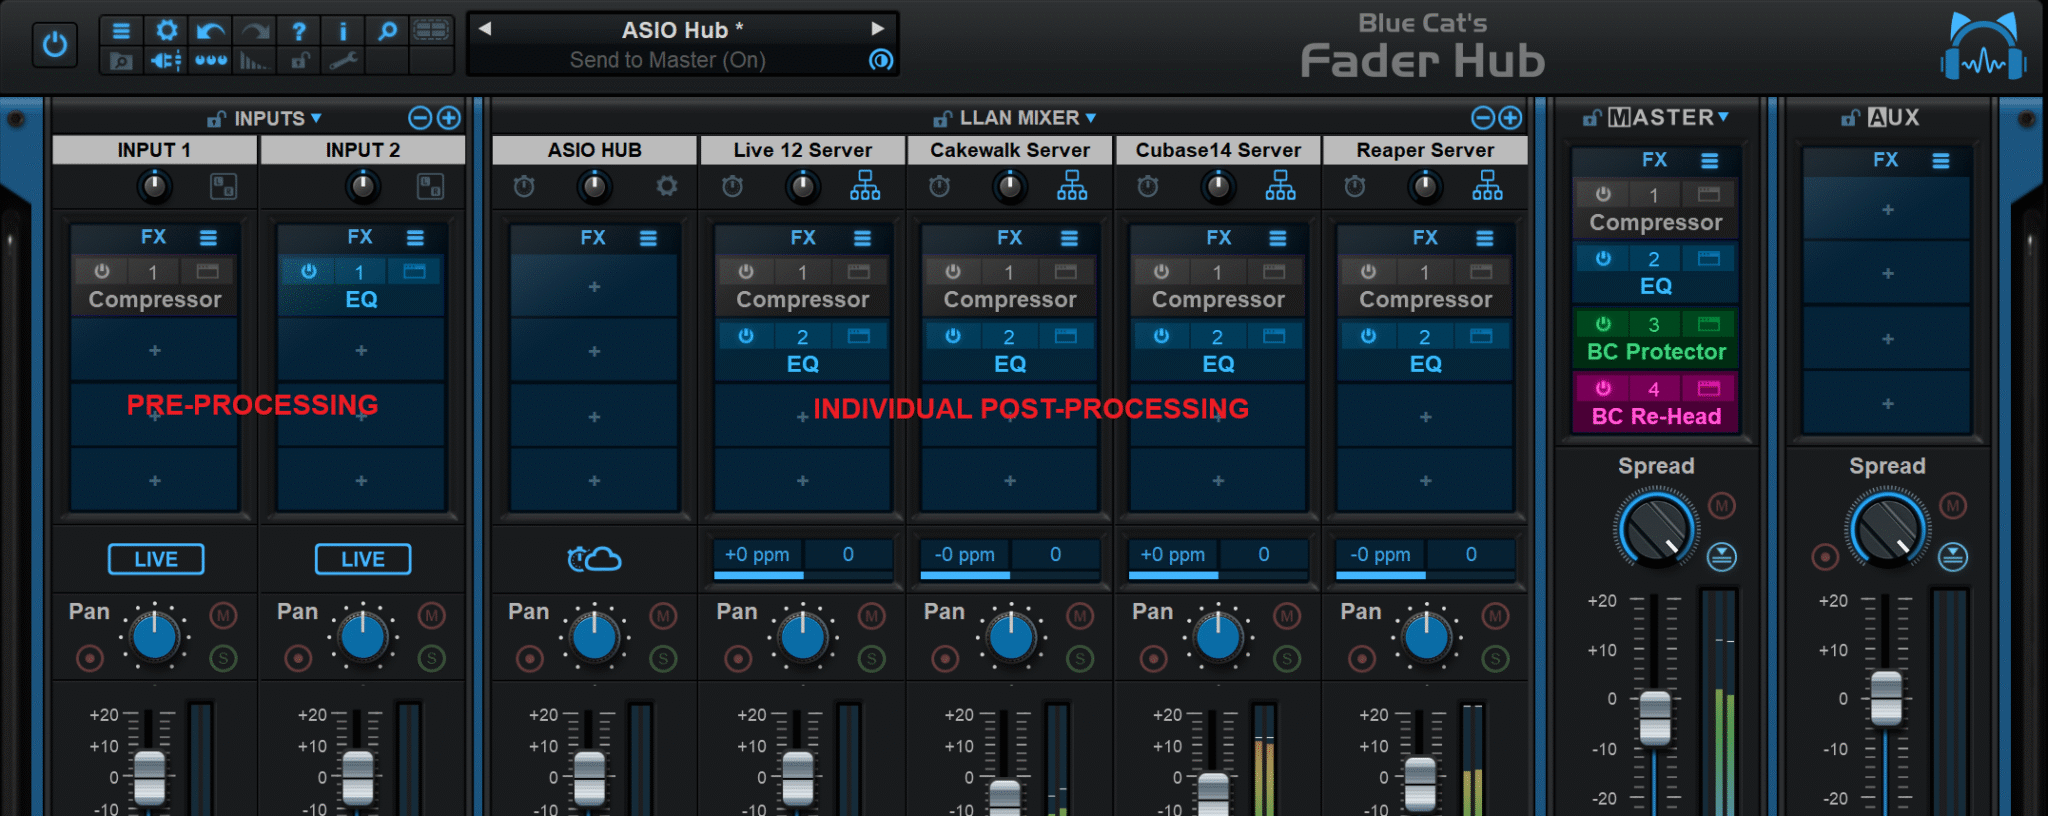Solo the Cakewalk Server channel

tap(1080, 658)
